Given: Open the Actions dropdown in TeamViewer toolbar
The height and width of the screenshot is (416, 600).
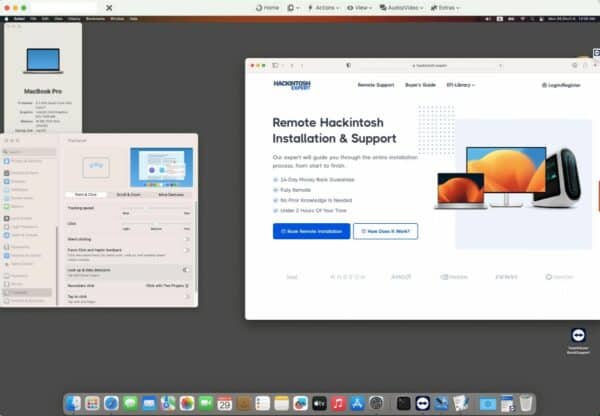Looking at the screenshot, I should (324, 8).
